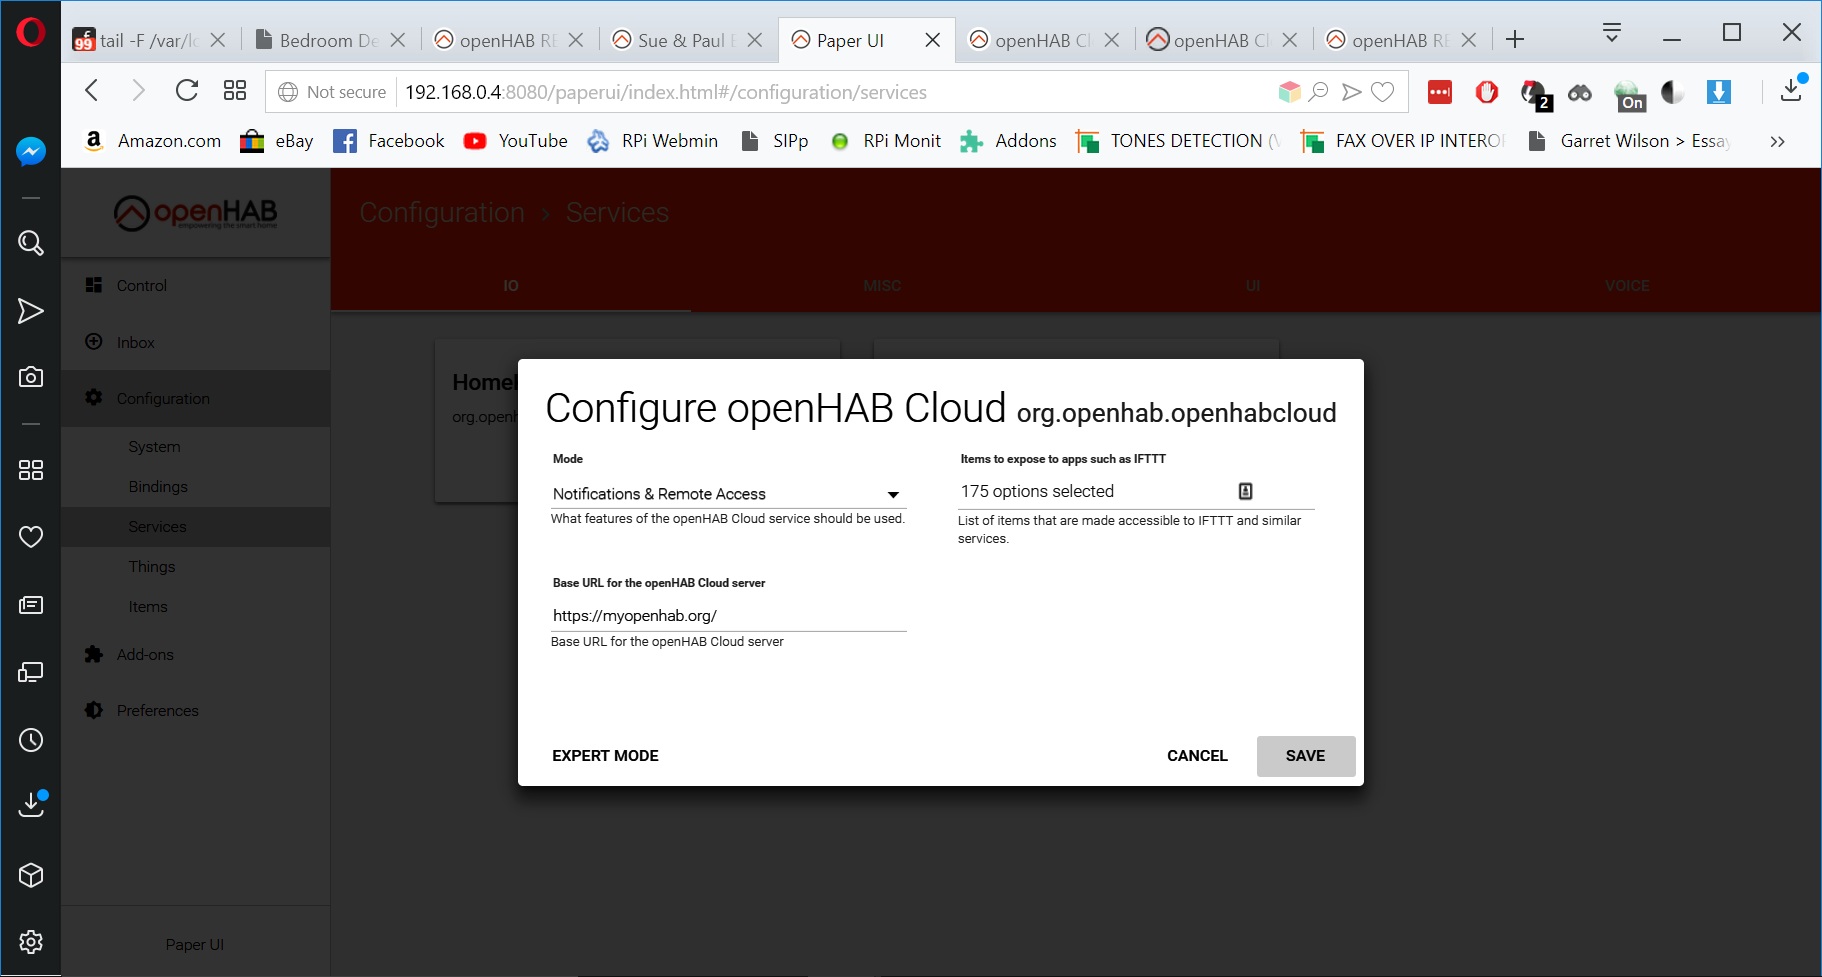Open Extensions cube in the sidebar

[31, 875]
